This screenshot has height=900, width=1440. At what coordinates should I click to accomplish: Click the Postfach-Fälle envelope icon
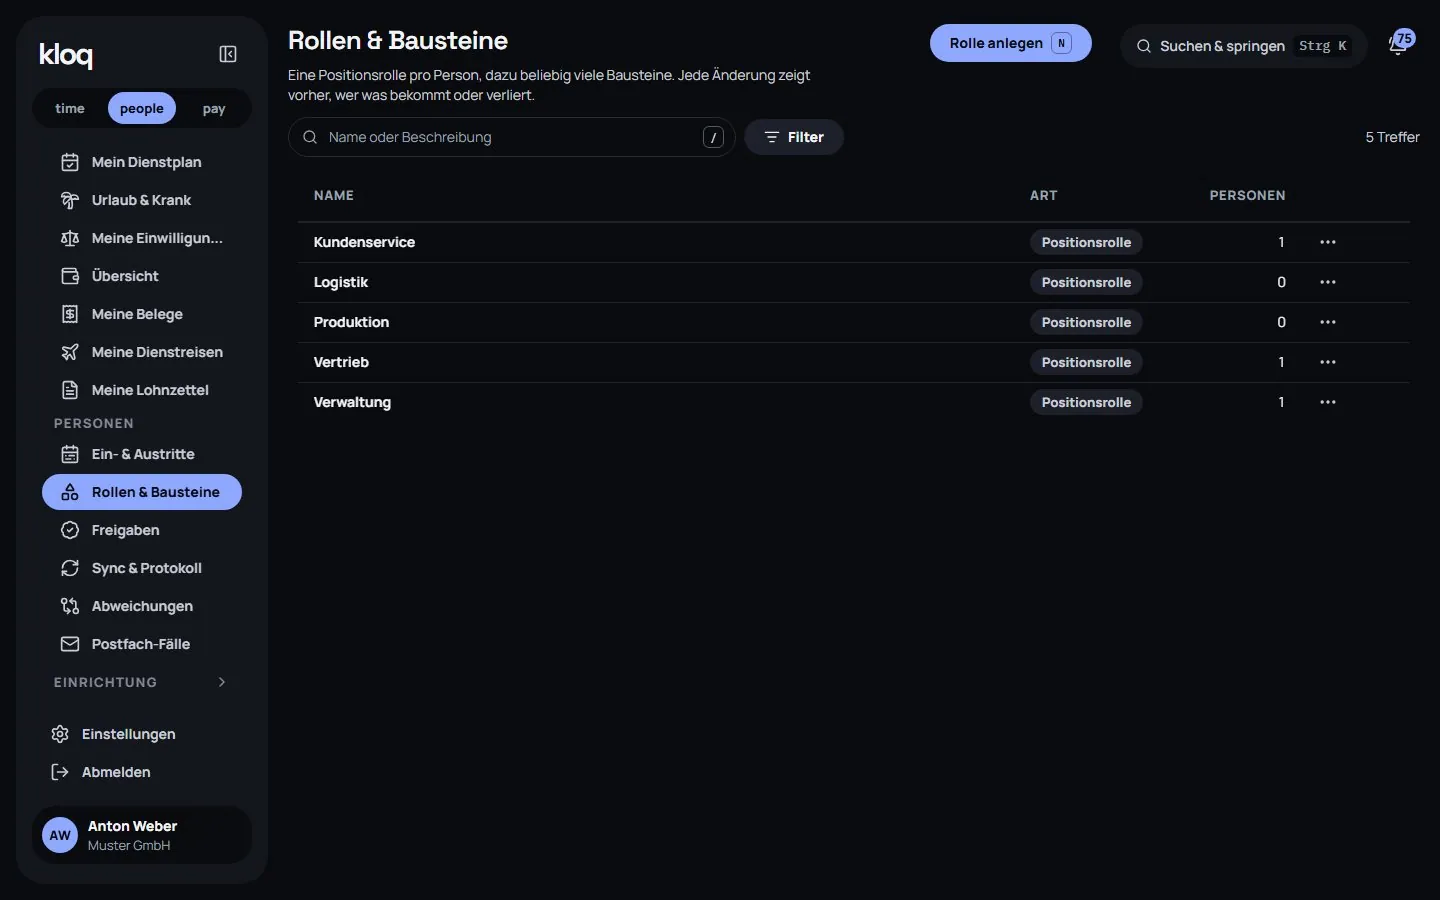pyautogui.click(x=70, y=644)
